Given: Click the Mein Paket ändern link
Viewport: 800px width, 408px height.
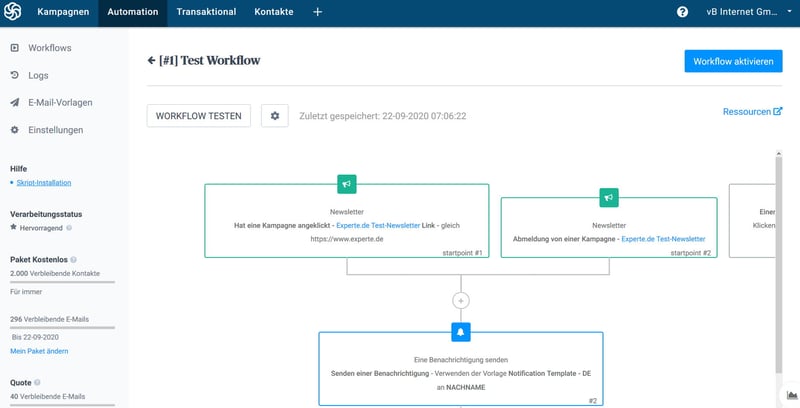Looking at the screenshot, I should click(39, 351).
